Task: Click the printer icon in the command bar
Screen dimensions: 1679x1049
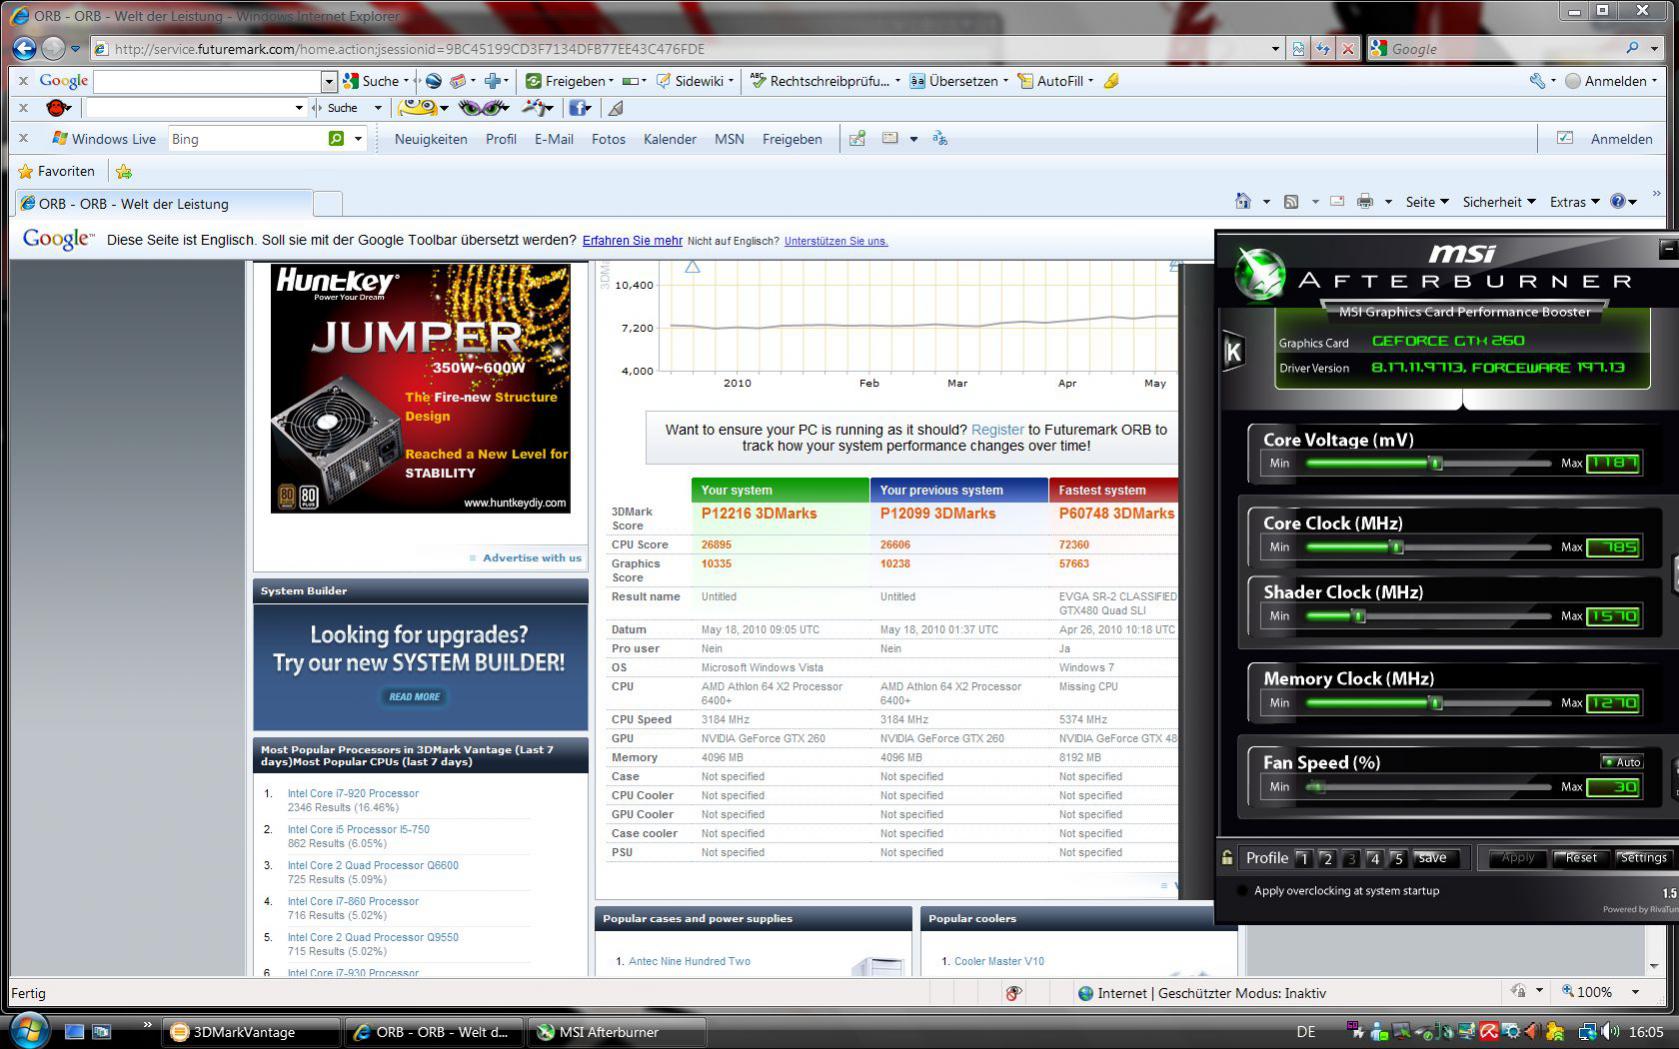Action: (1365, 201)
